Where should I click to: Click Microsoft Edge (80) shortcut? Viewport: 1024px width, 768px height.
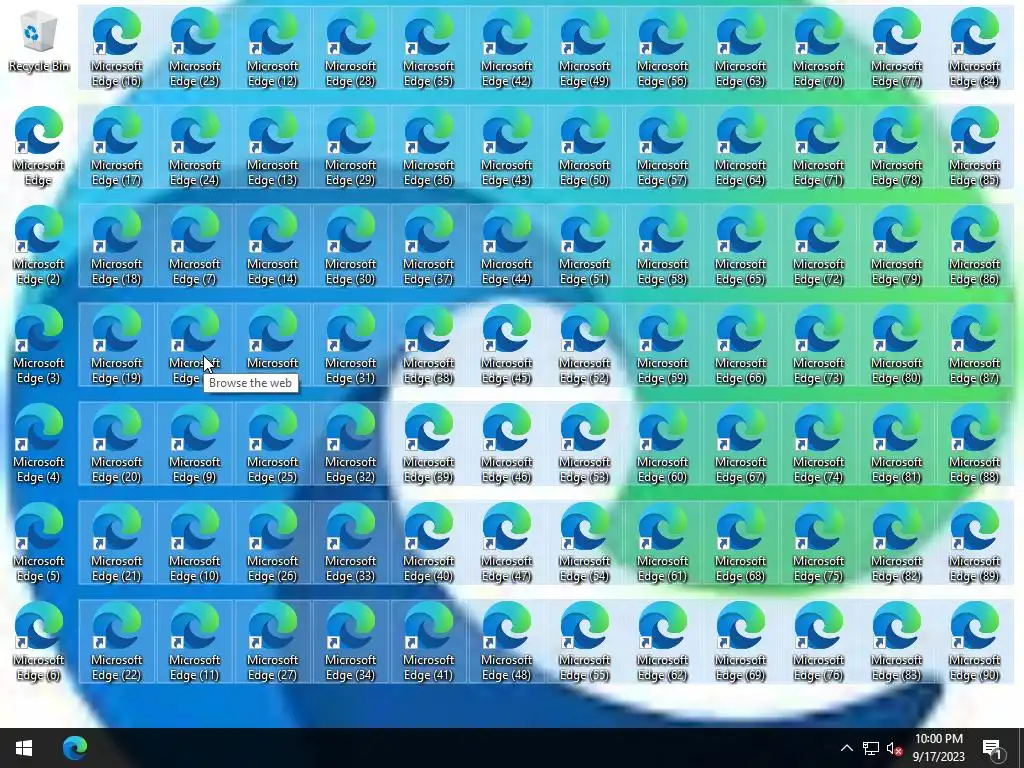(x=897, y=345)
